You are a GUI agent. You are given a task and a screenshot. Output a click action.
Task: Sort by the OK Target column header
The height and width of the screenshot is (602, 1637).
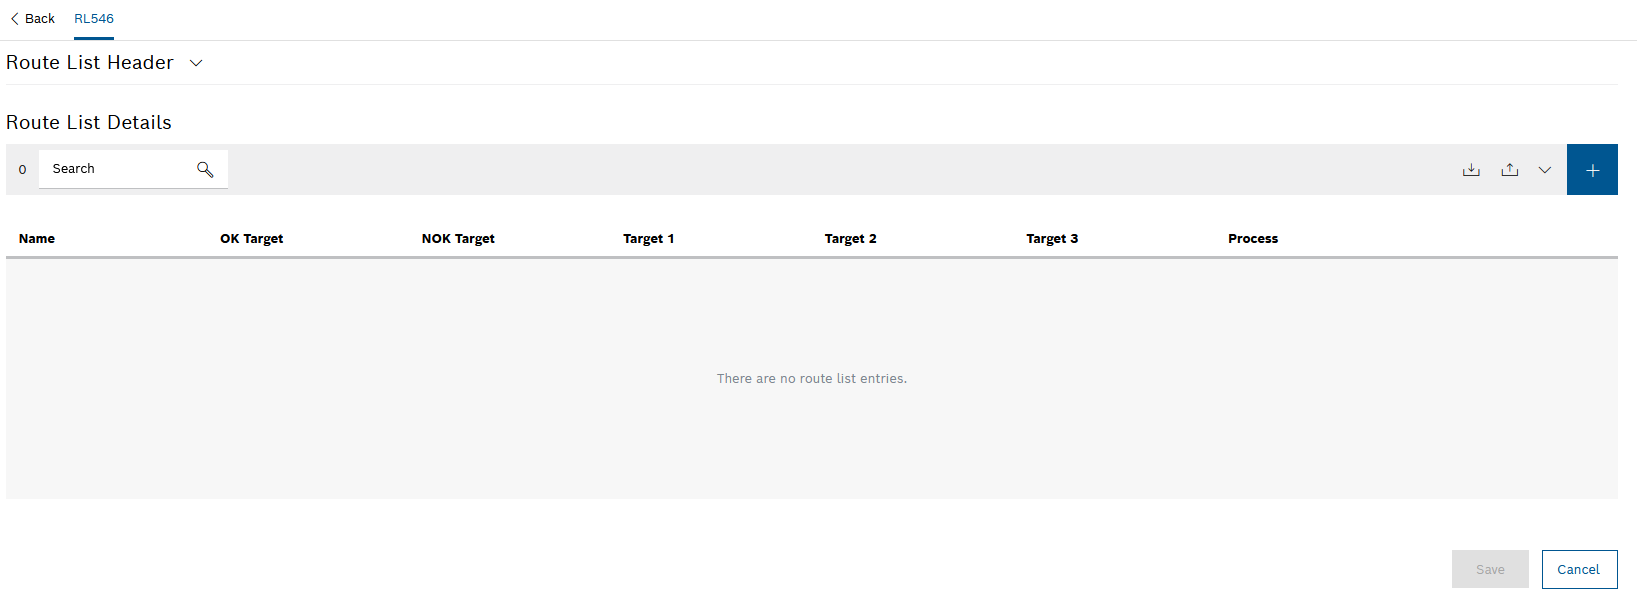(x=252, y=239)
